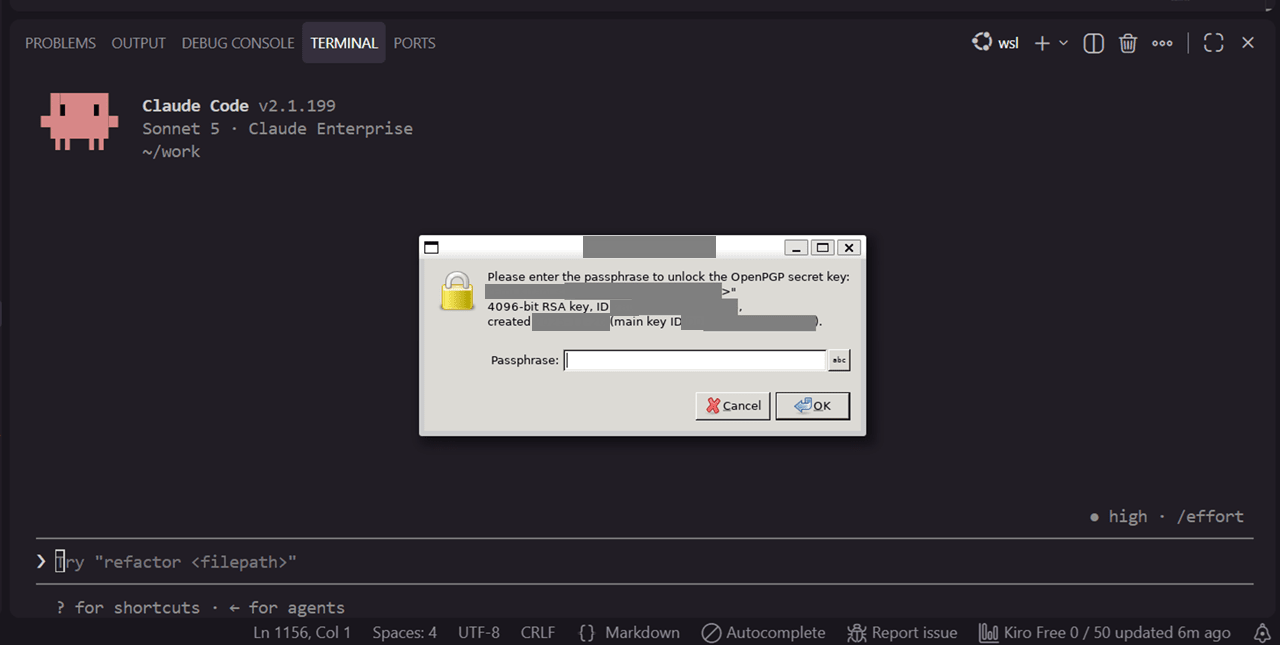1280x645 pixels.
Task: Kill terminal with the trash icon
Action: click(x=1128, y=43)
